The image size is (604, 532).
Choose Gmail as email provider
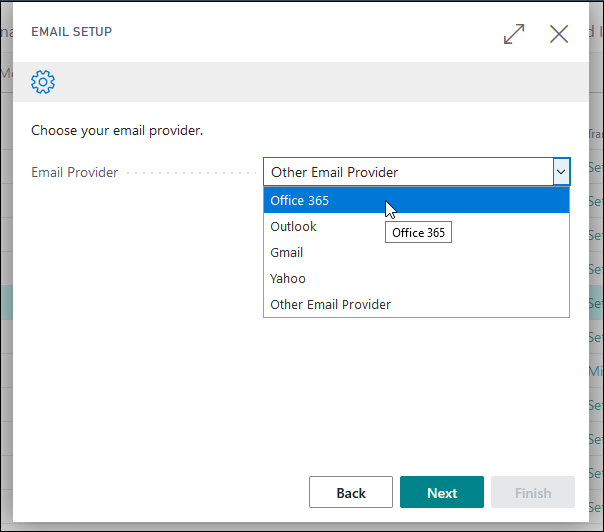tap(416, 253)
